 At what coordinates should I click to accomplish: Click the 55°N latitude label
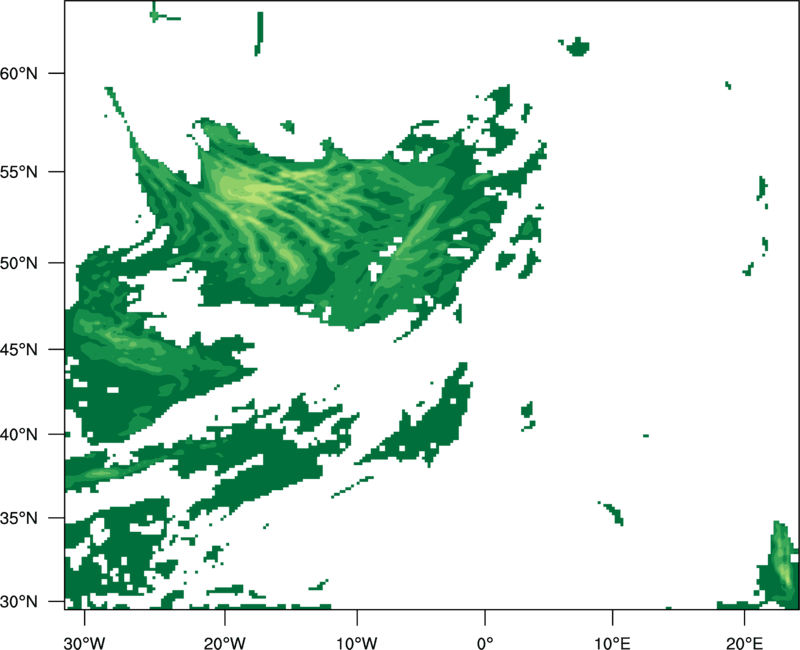tap(18, 172)
